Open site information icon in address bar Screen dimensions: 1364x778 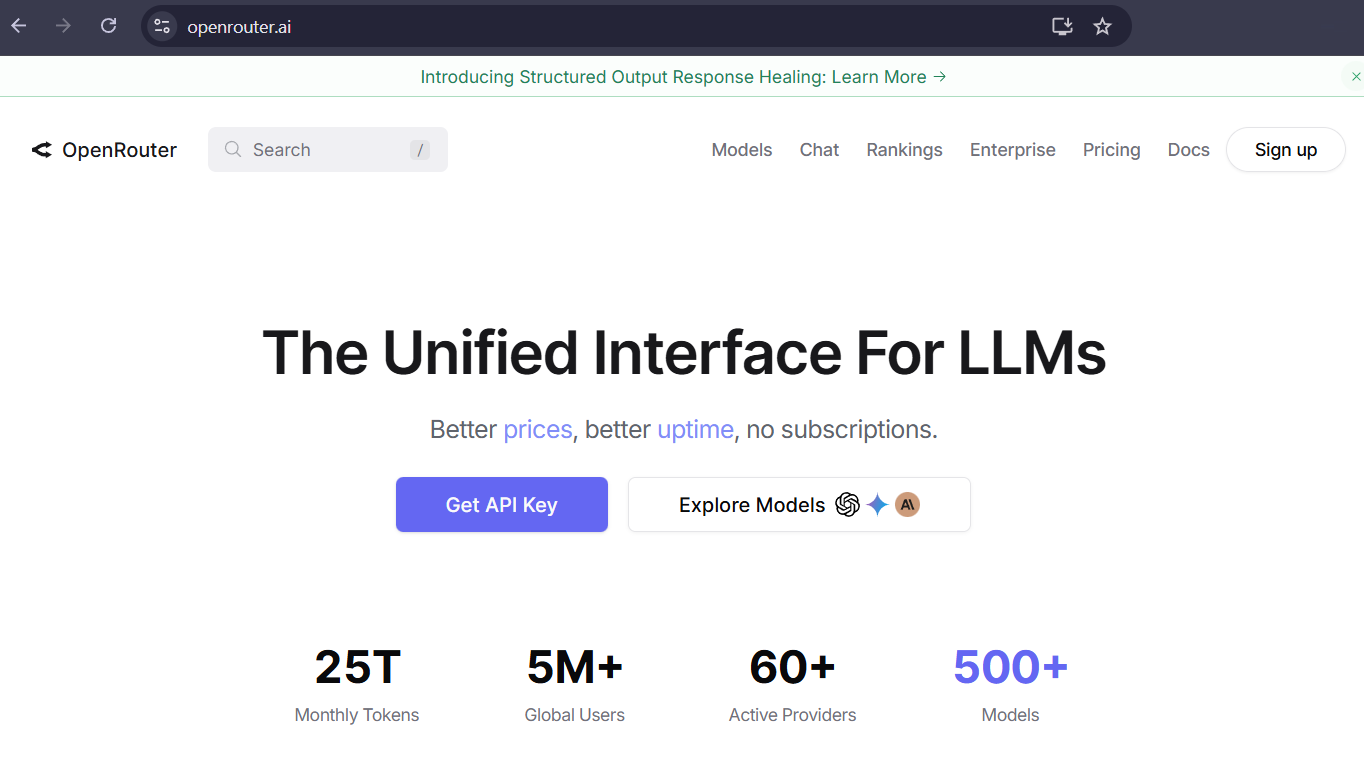[x=162, y=27]
